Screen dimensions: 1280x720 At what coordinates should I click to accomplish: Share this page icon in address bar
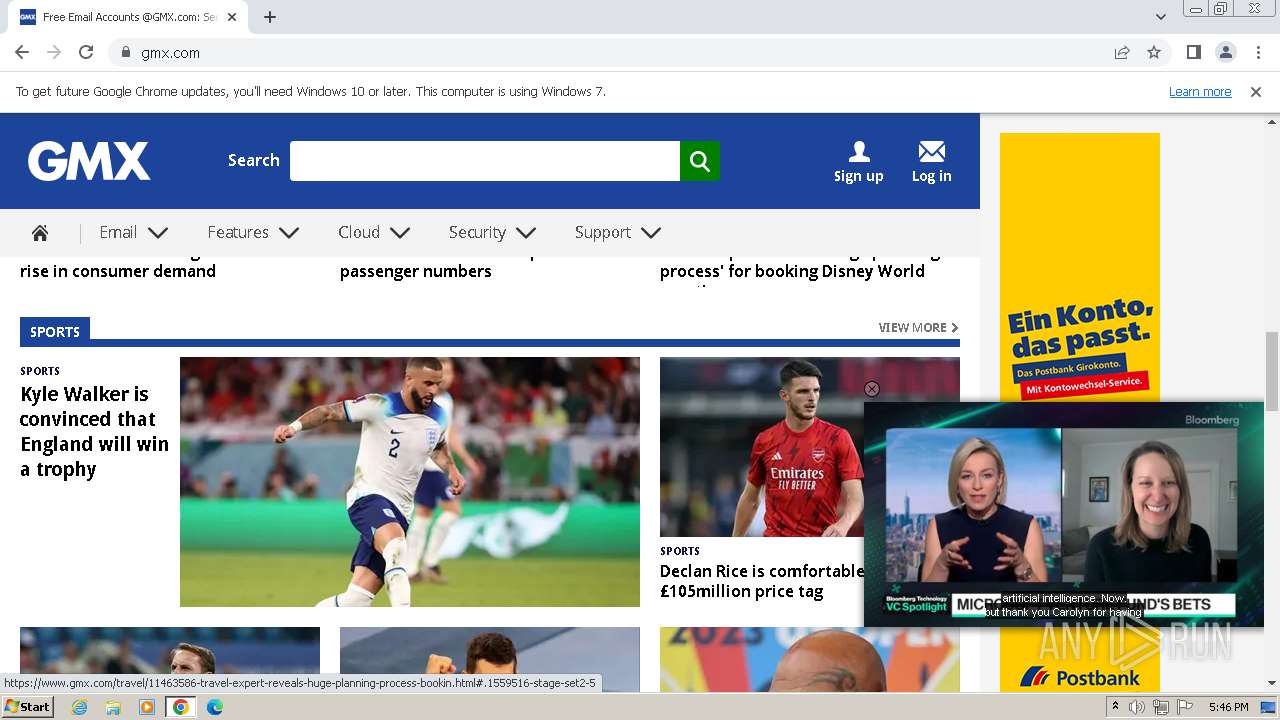1122,53
